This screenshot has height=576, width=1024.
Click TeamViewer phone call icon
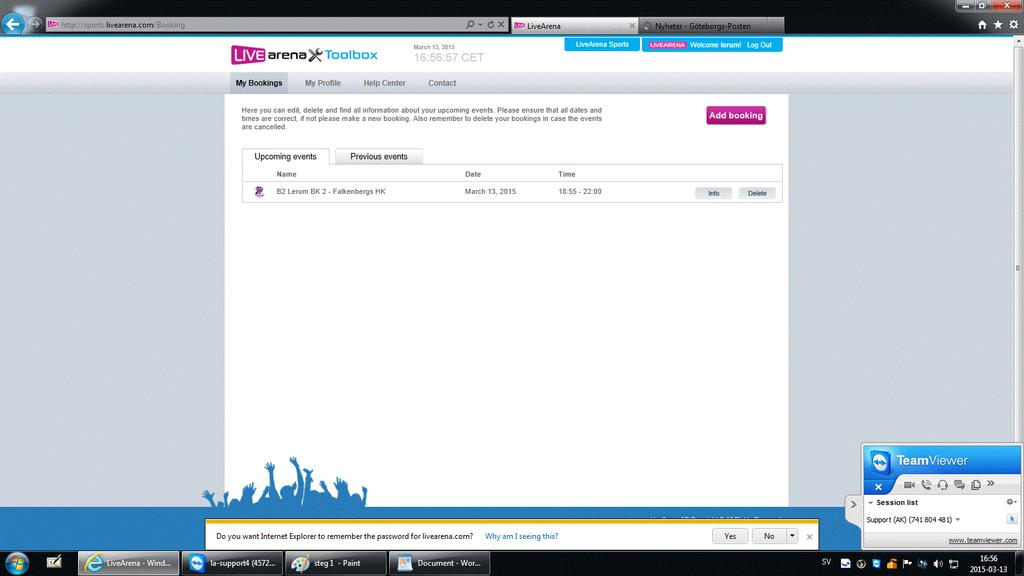926,485
